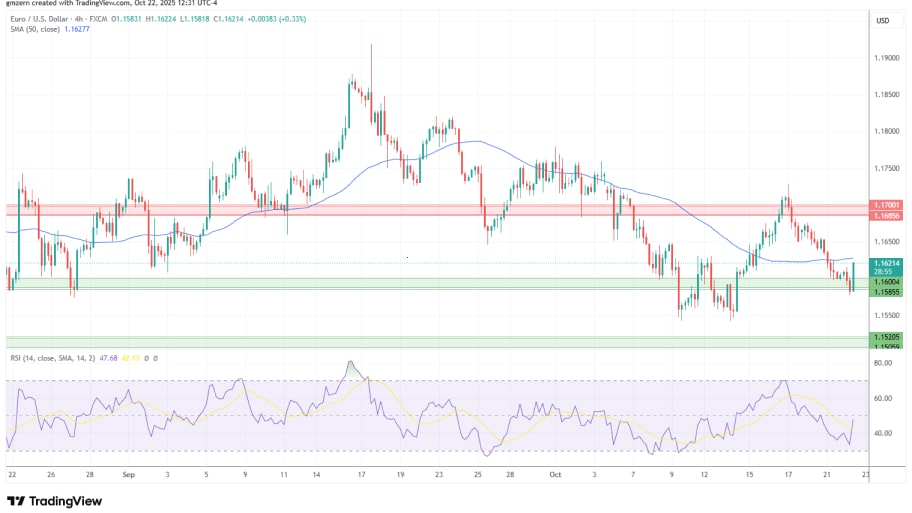
Task: Click the current price label 1.16214
Action: [x=884, y=263]
